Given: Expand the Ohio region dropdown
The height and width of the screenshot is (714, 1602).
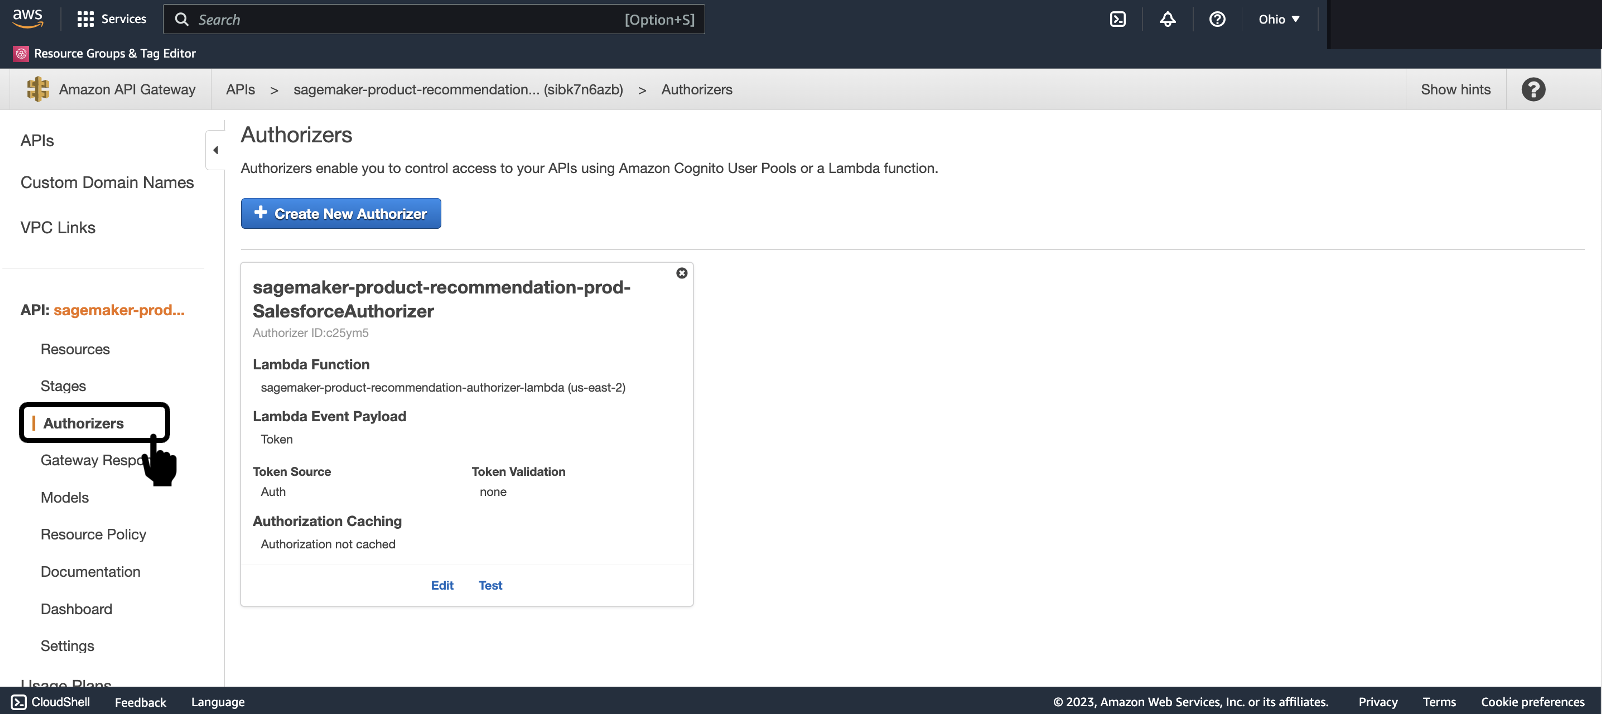Looking at the screenshot, I should [x=1279, y=19].
